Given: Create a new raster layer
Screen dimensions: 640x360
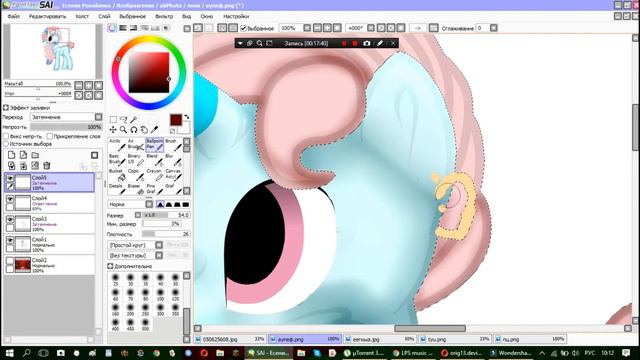Looking at the screenshot, I should point(11,155).
